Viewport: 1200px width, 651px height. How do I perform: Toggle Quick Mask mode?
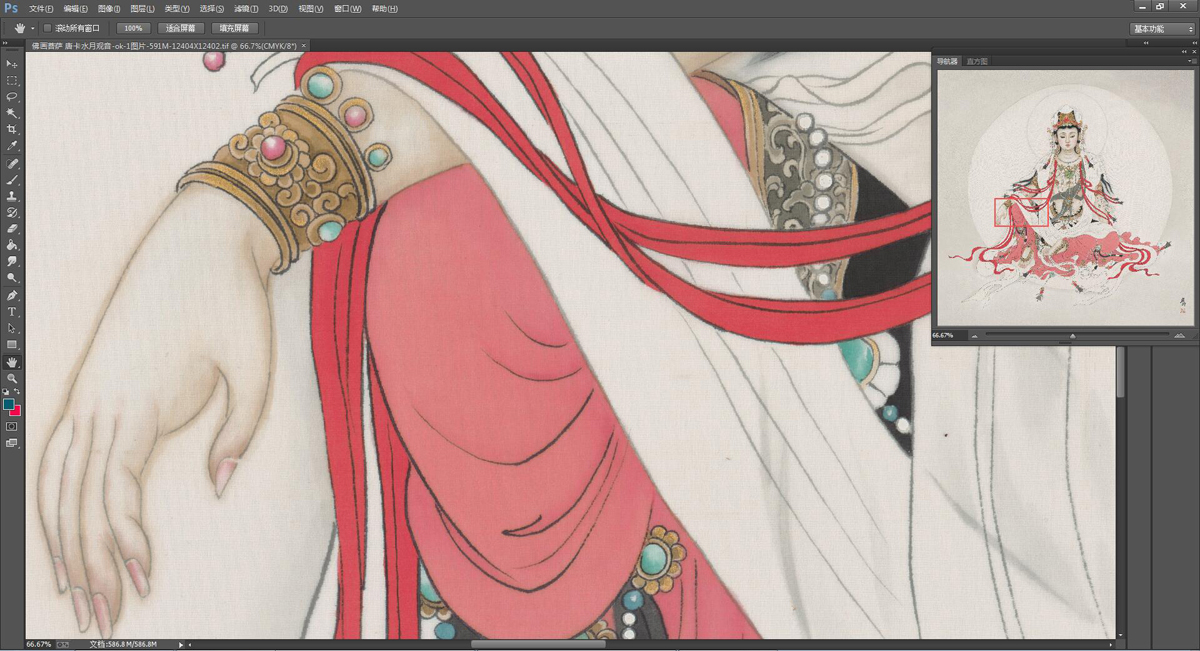point(12,426)
